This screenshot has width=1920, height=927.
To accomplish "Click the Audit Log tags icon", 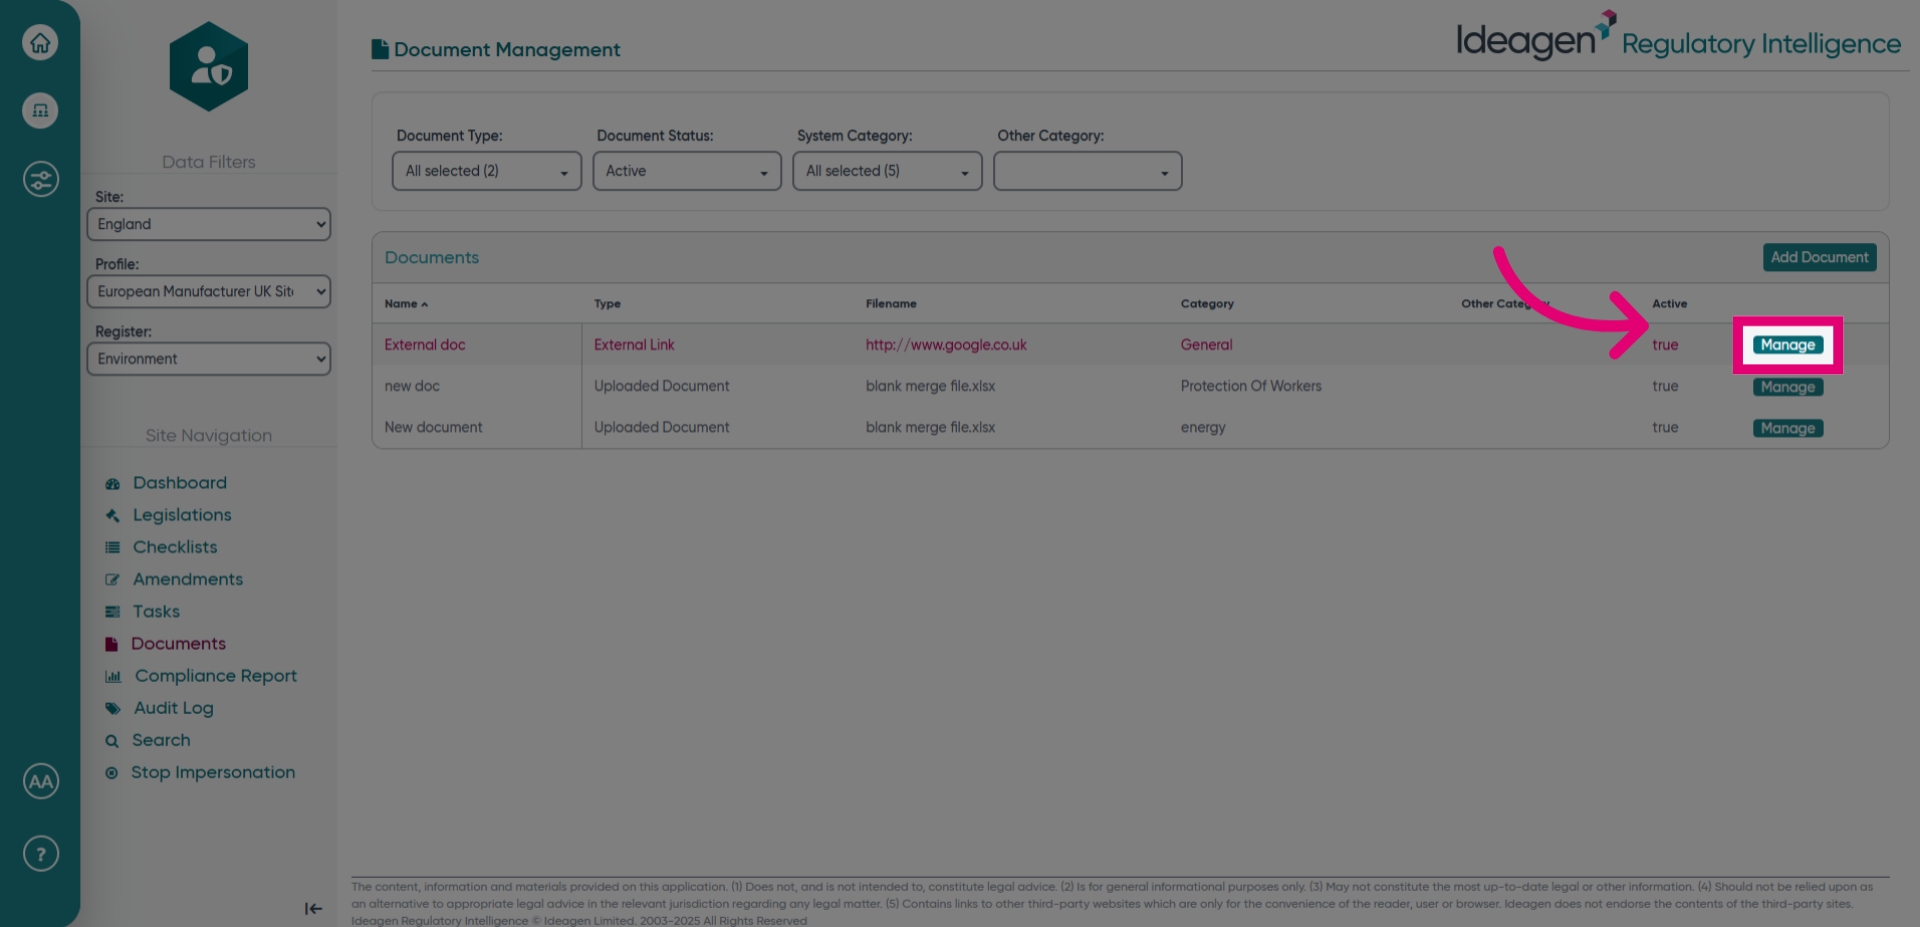I will pyautogui.click(x=113, y=709).
